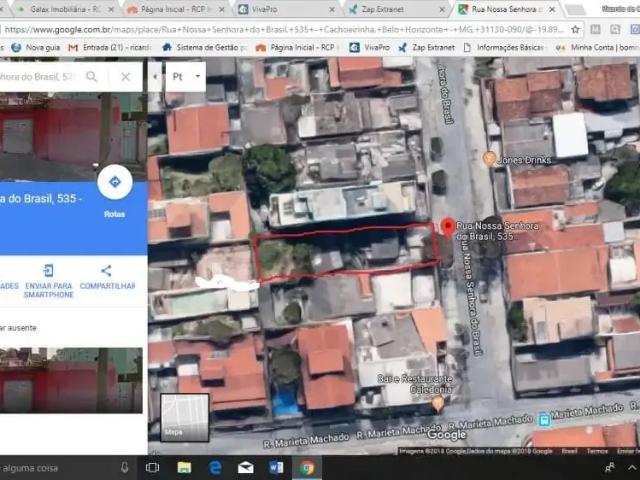Open Gmail Entrada (21) bookmark
The height and width of the screenshot is (480, 640).
pos(110,47)
